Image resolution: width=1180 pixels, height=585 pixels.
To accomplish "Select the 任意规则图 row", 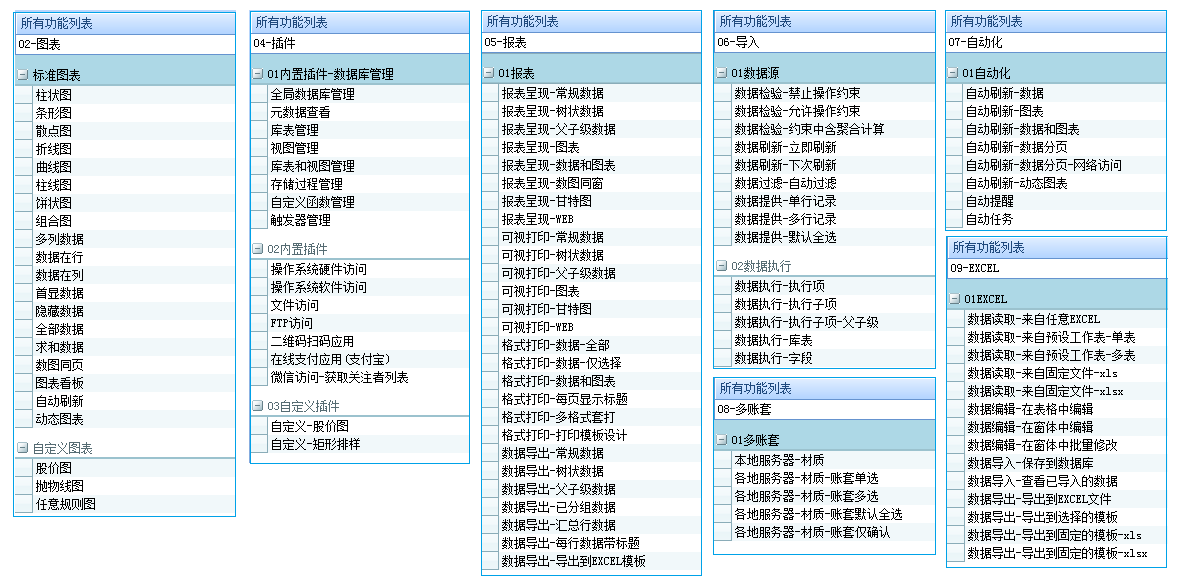I will click(125, 504).
